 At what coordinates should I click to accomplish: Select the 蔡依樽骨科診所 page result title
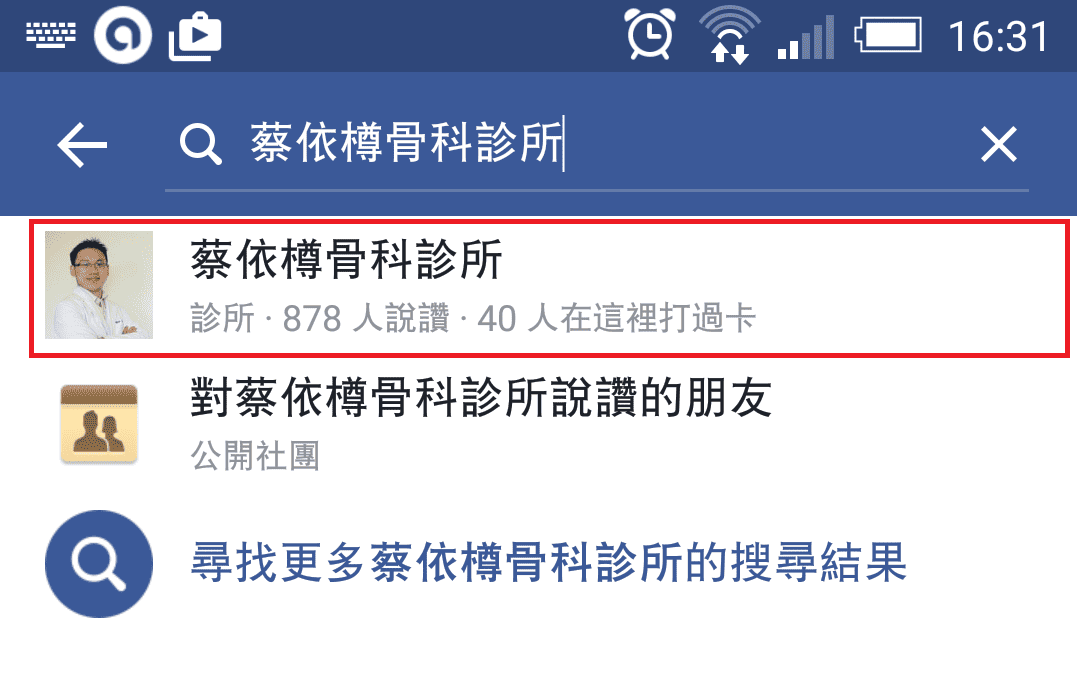point(347,260)
